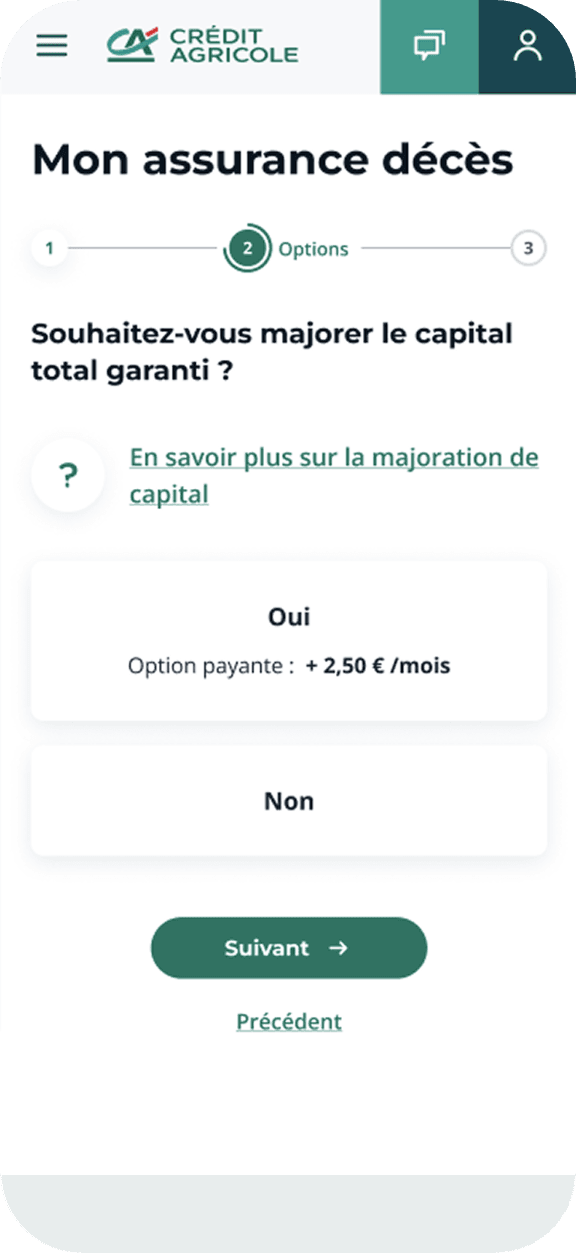Click the question heading about majorer le capital
The width and height of the screenshot is (576, 1253).
click(x=272, y=351)
